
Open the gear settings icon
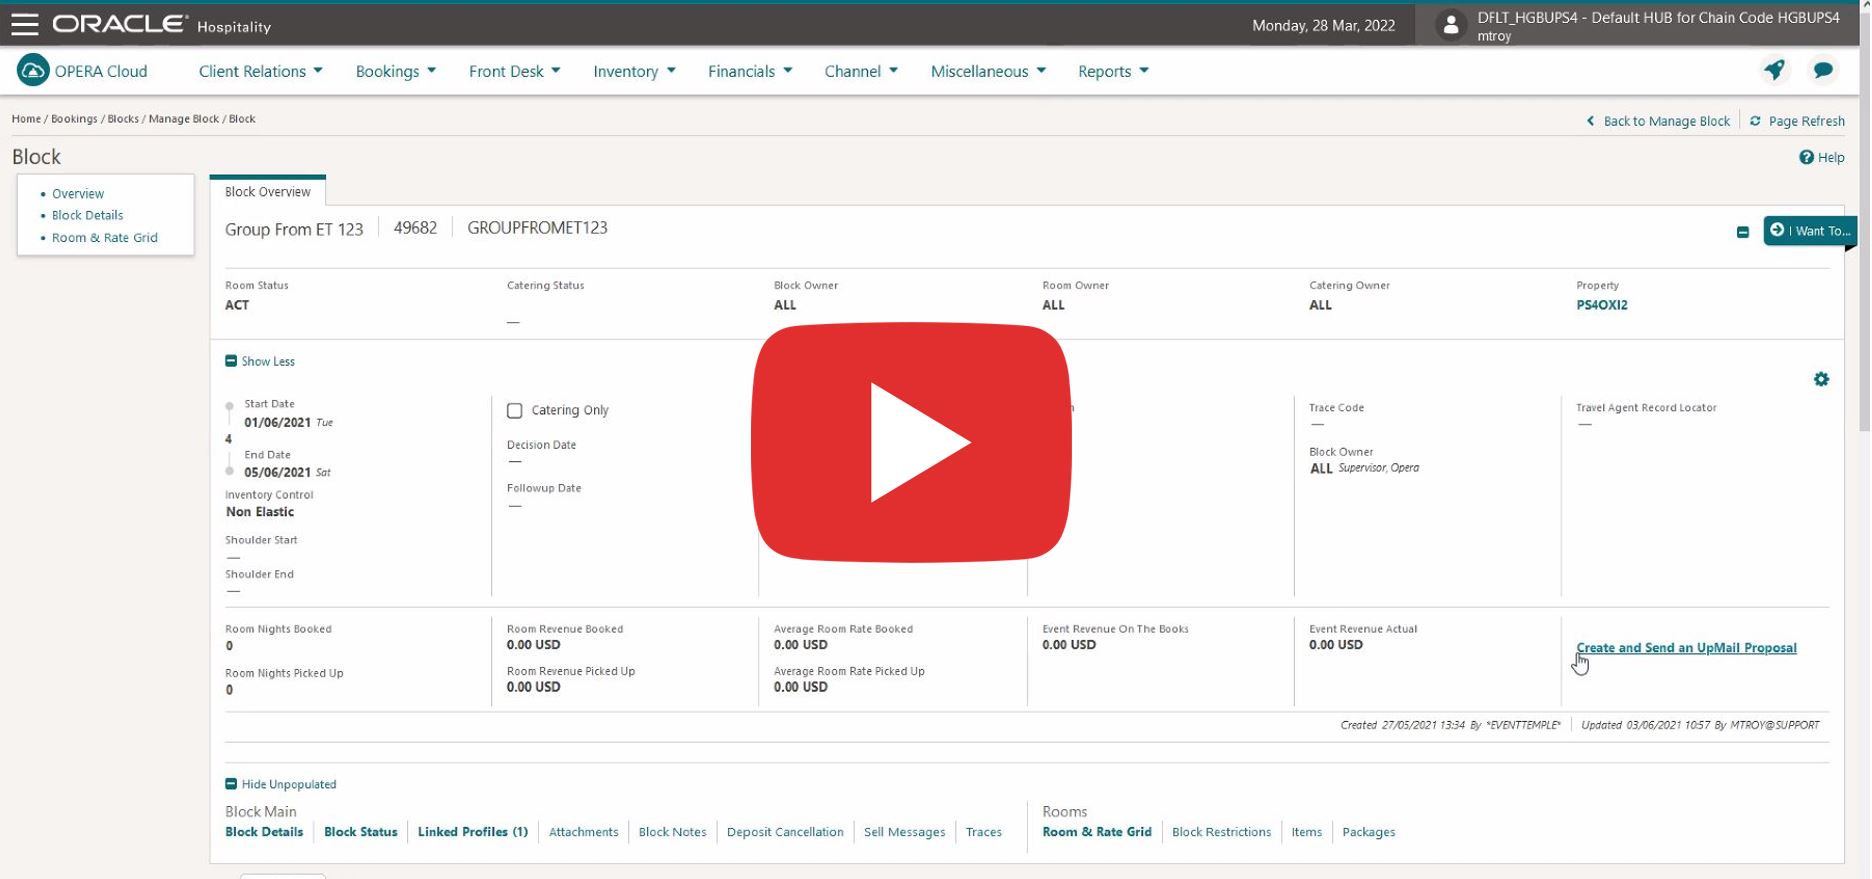pyautogui.click(x=1821, y=380)
